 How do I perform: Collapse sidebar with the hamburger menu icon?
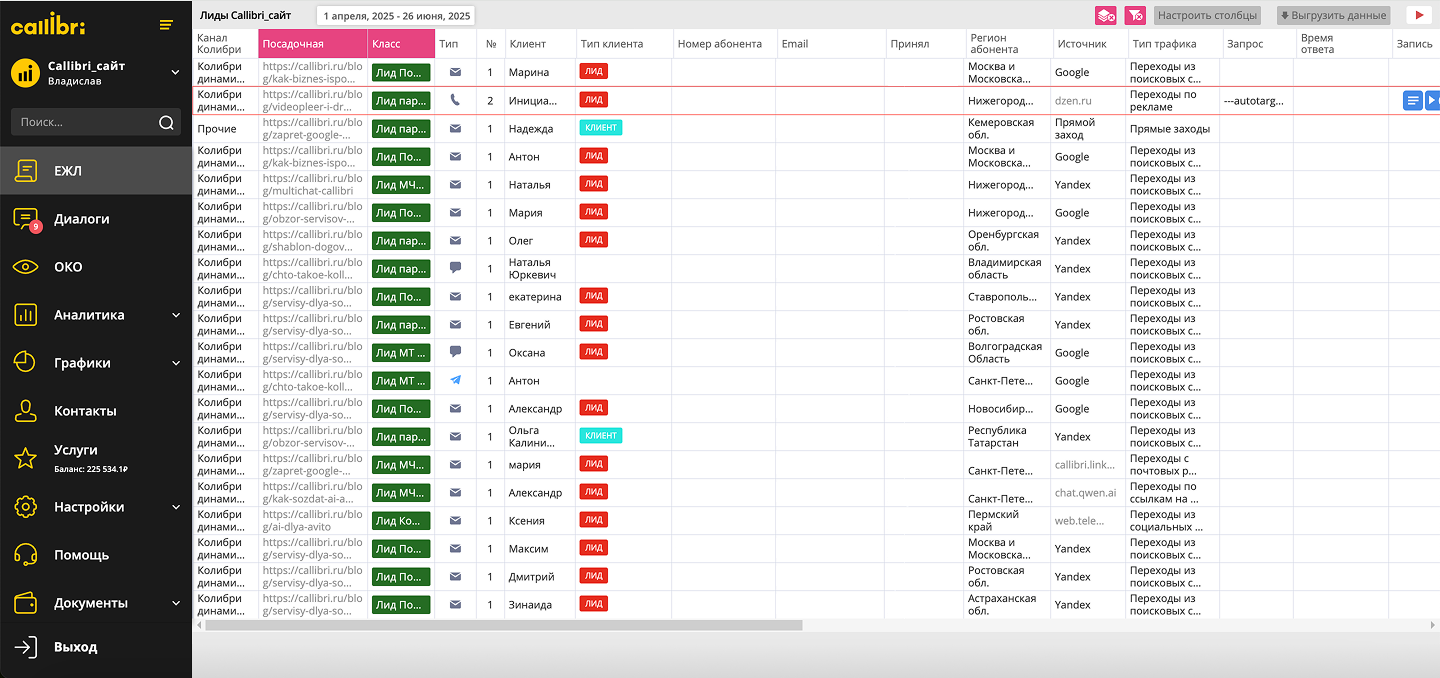pos(166,25)
